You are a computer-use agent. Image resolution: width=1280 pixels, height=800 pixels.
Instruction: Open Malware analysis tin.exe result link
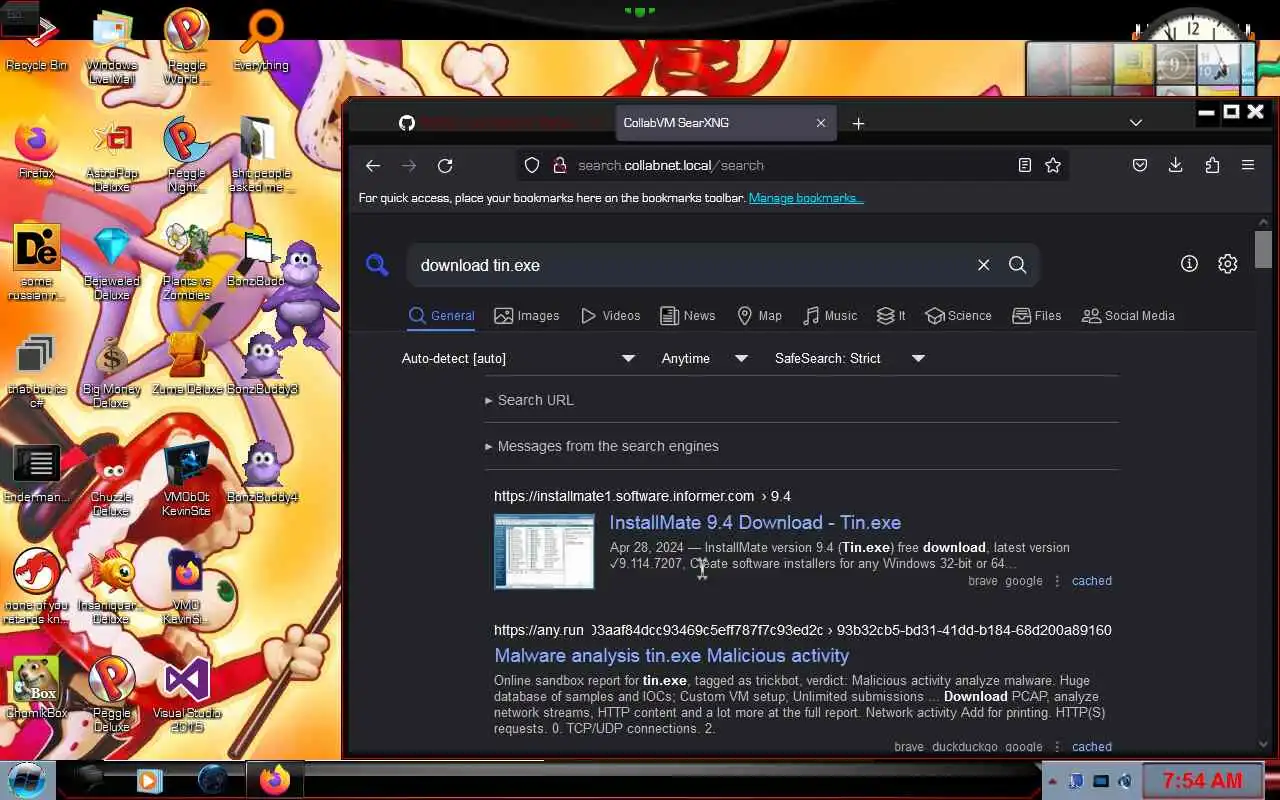pos(672,656)
